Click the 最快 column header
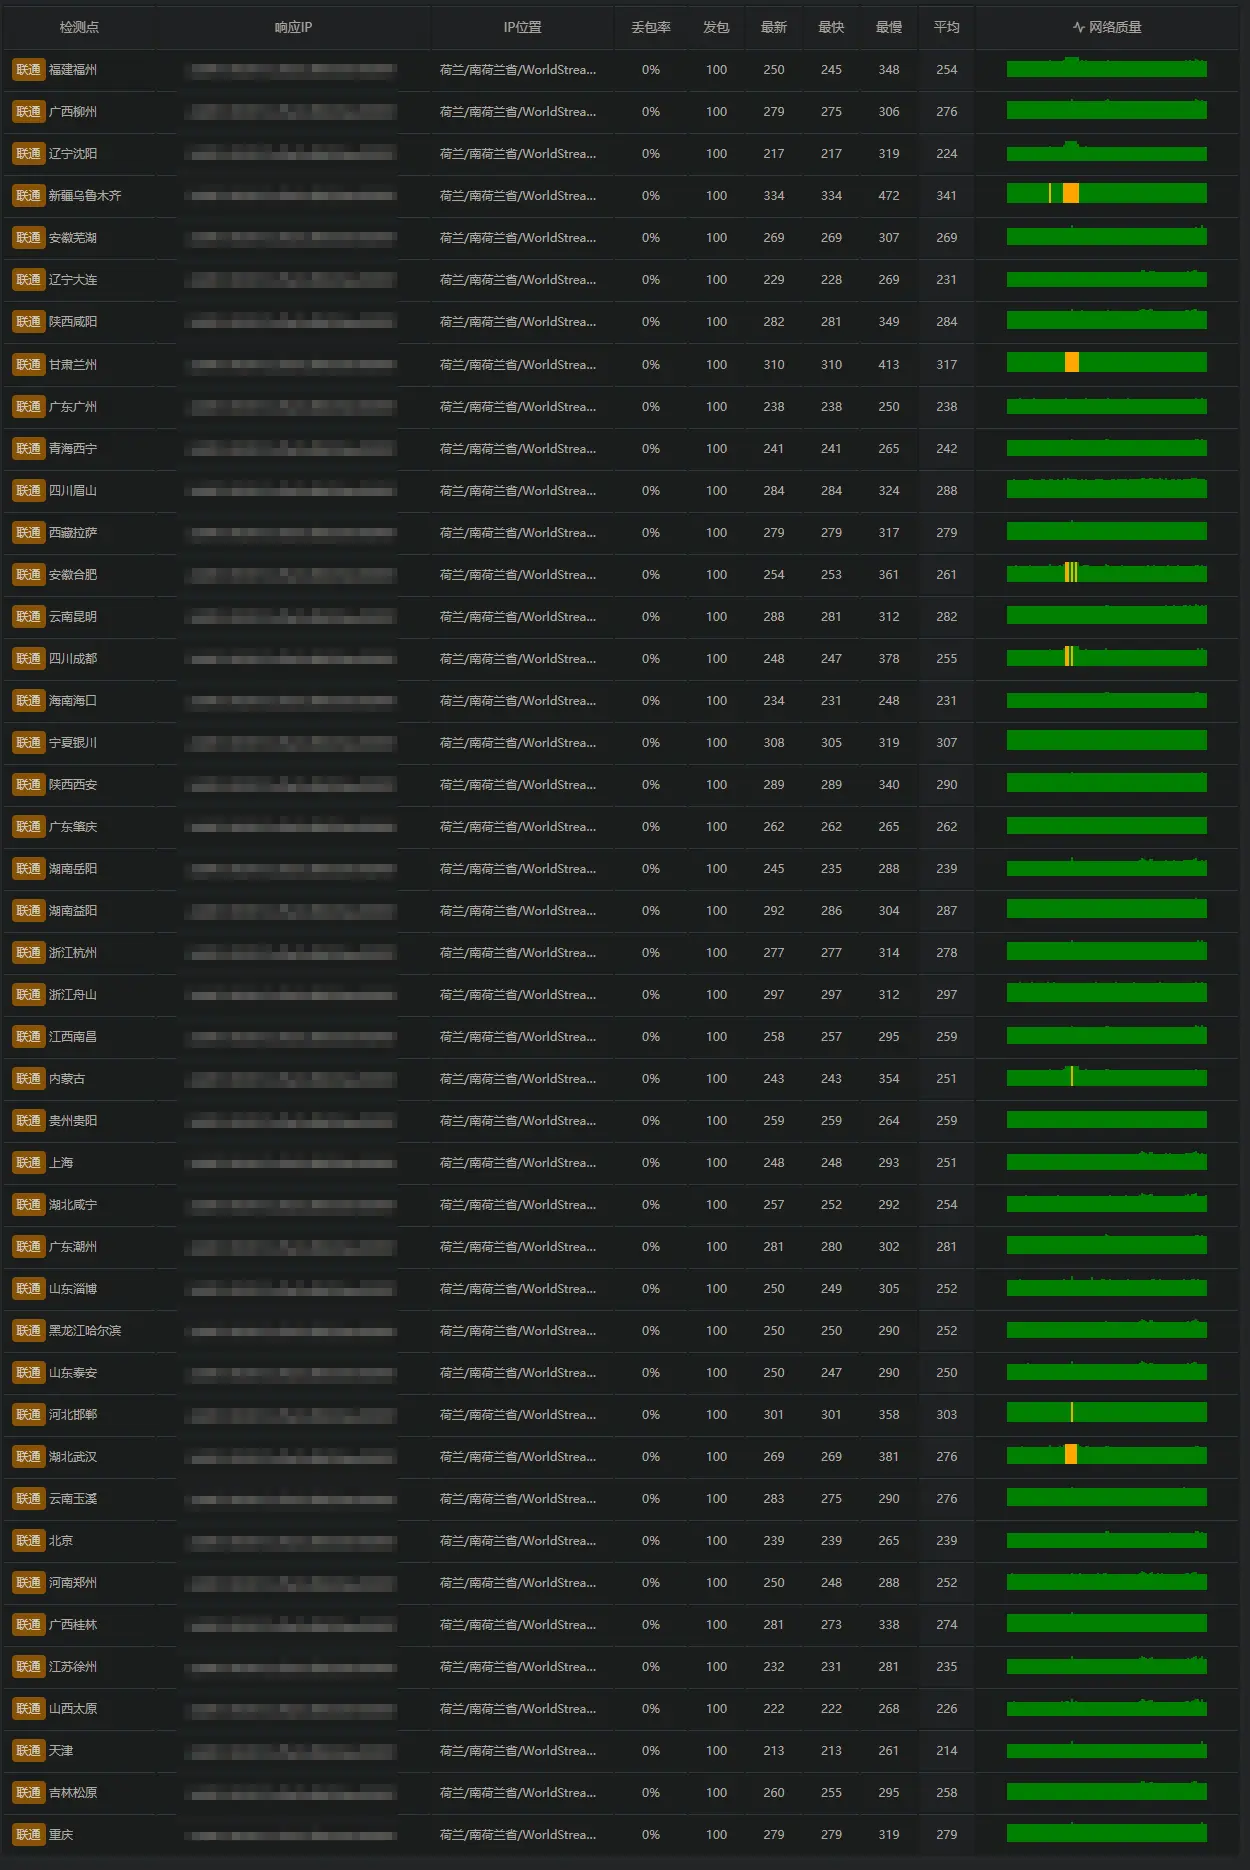 (831, 27)
